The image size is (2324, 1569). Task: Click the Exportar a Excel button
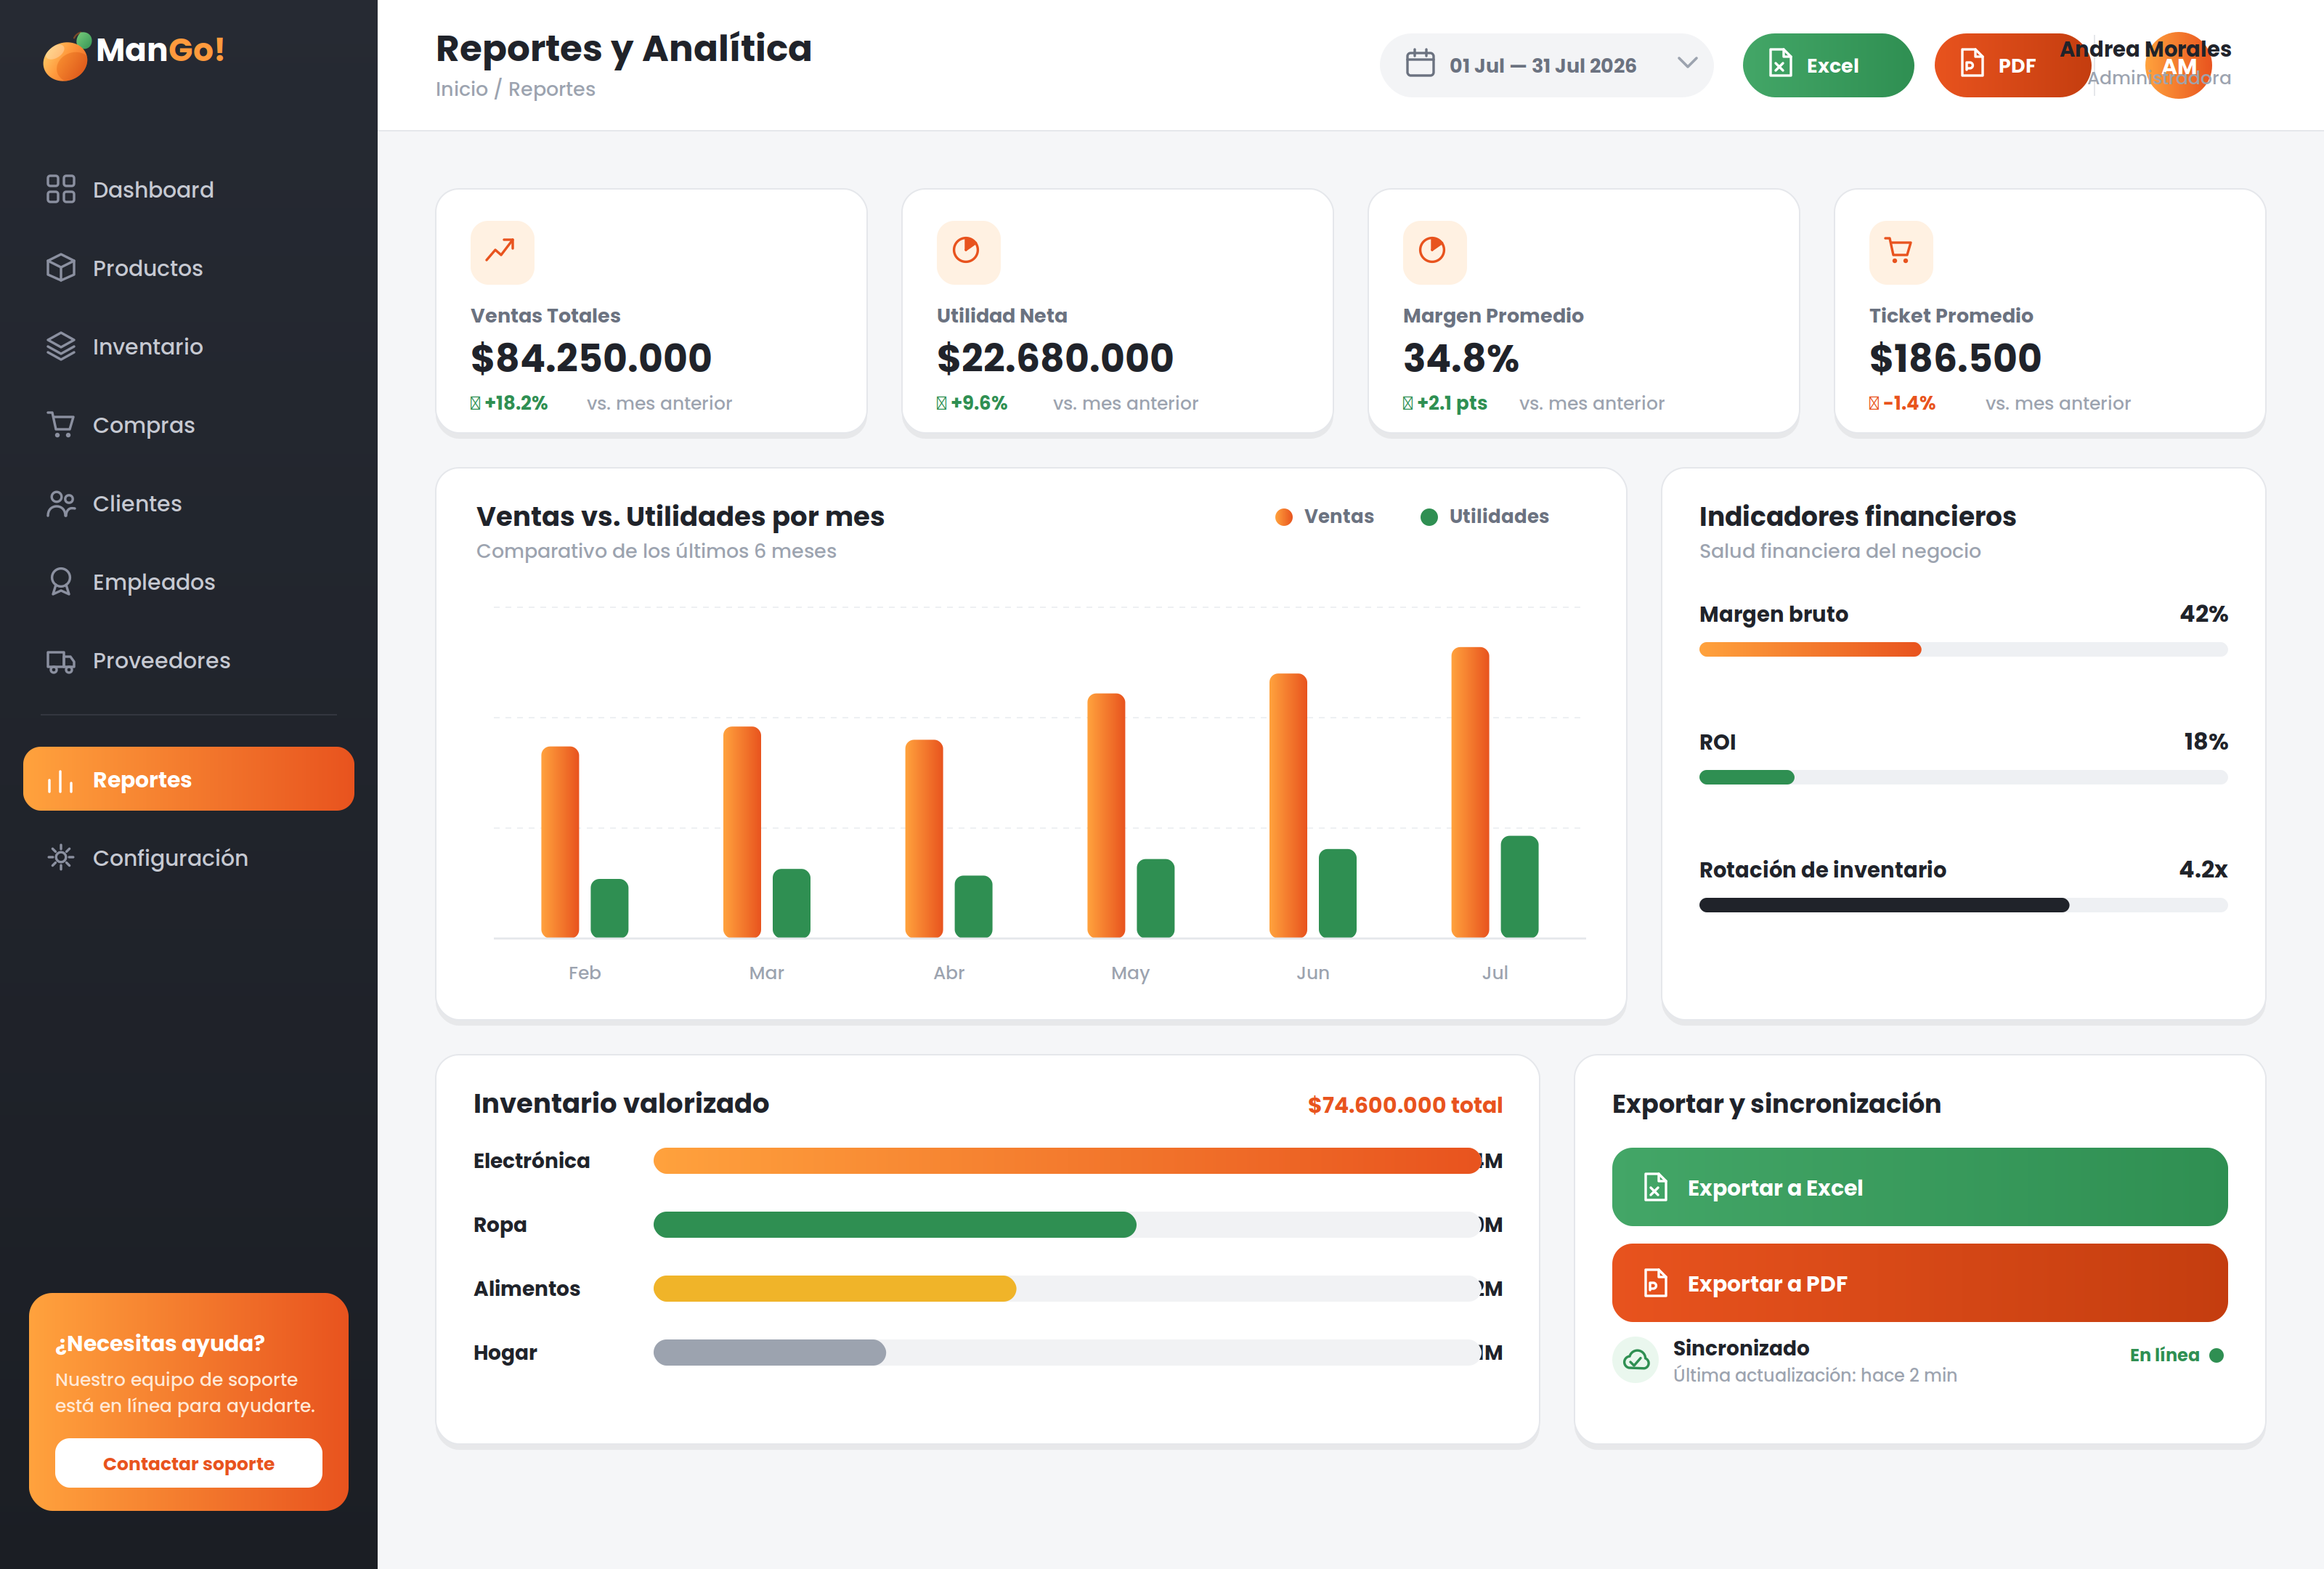1919,1187
